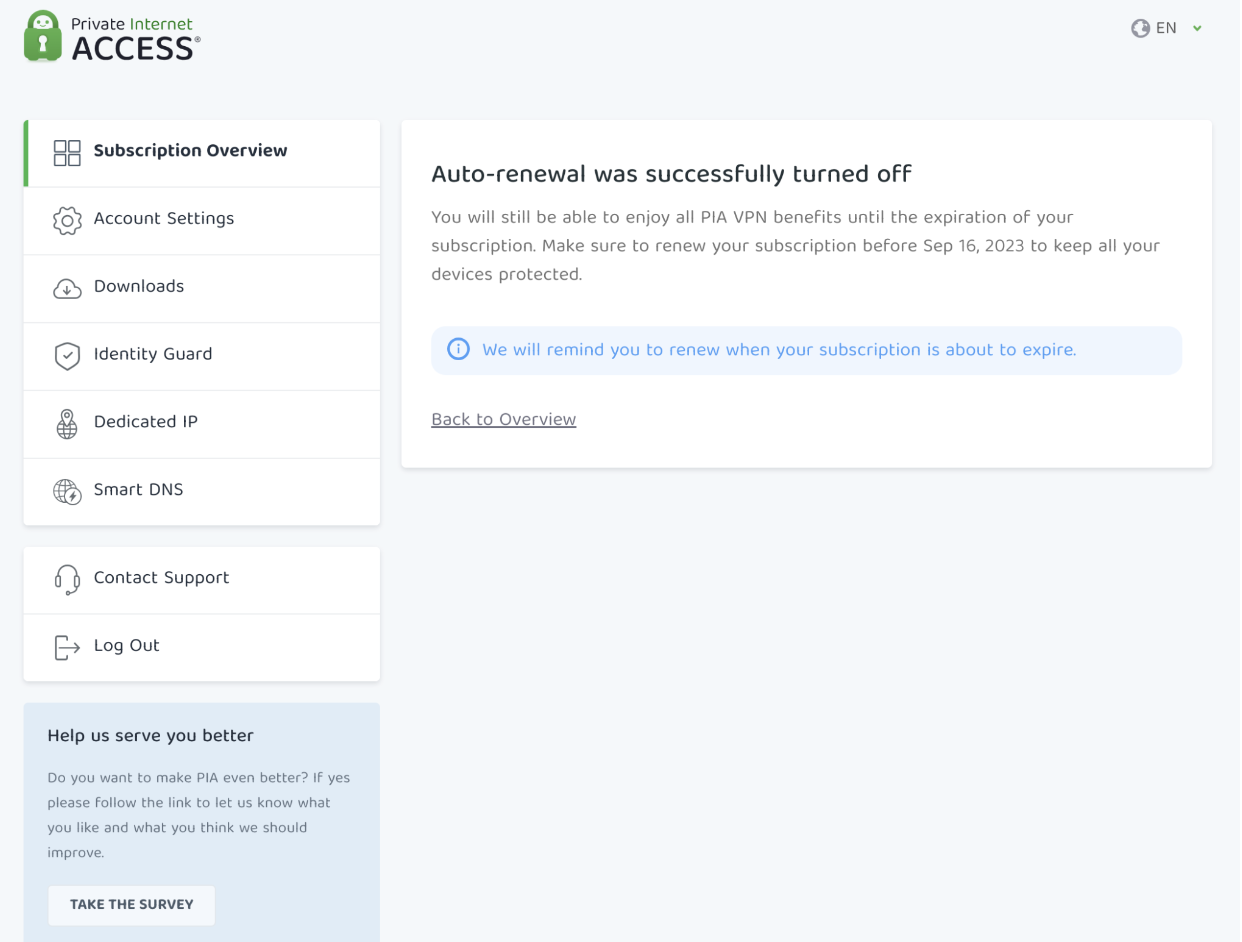
Task: Click the Contact Support headset icon
Action: click(67, 579)
